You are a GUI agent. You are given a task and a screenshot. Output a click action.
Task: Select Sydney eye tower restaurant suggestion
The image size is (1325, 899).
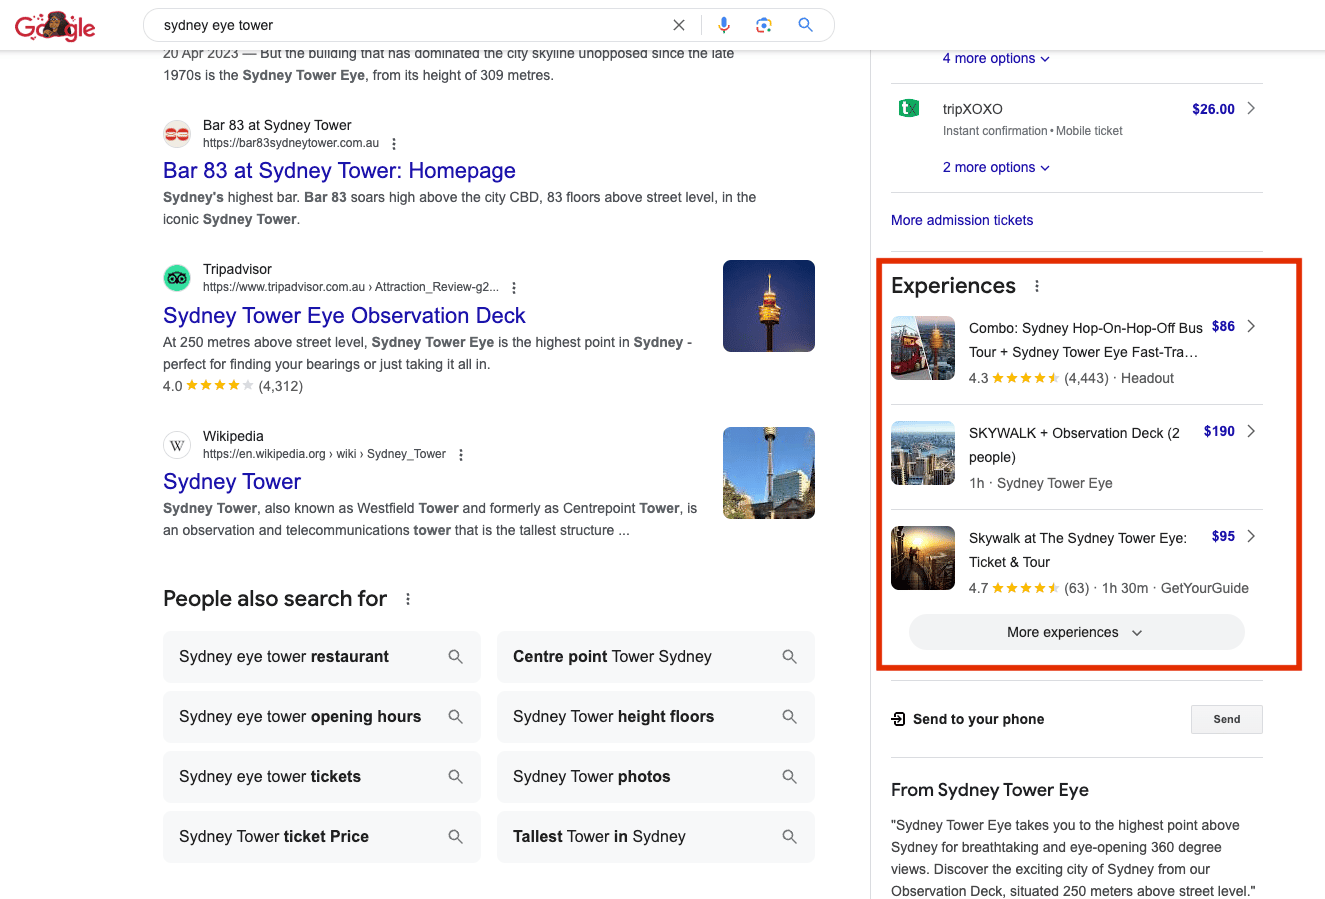322,657
